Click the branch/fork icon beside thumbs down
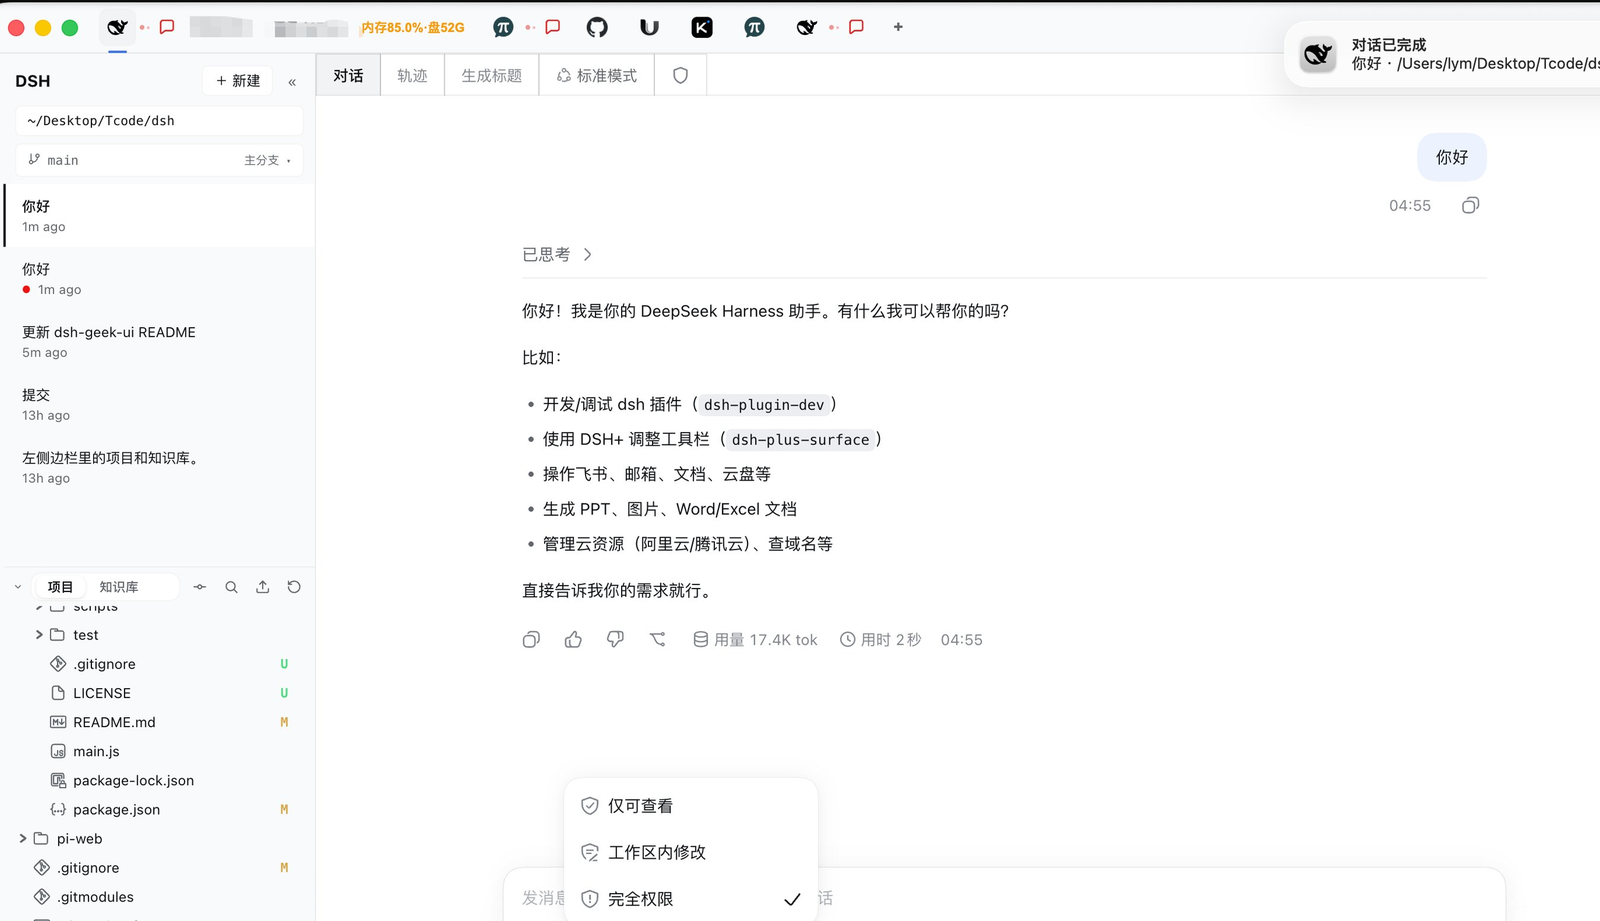 [x=657, y=639]
